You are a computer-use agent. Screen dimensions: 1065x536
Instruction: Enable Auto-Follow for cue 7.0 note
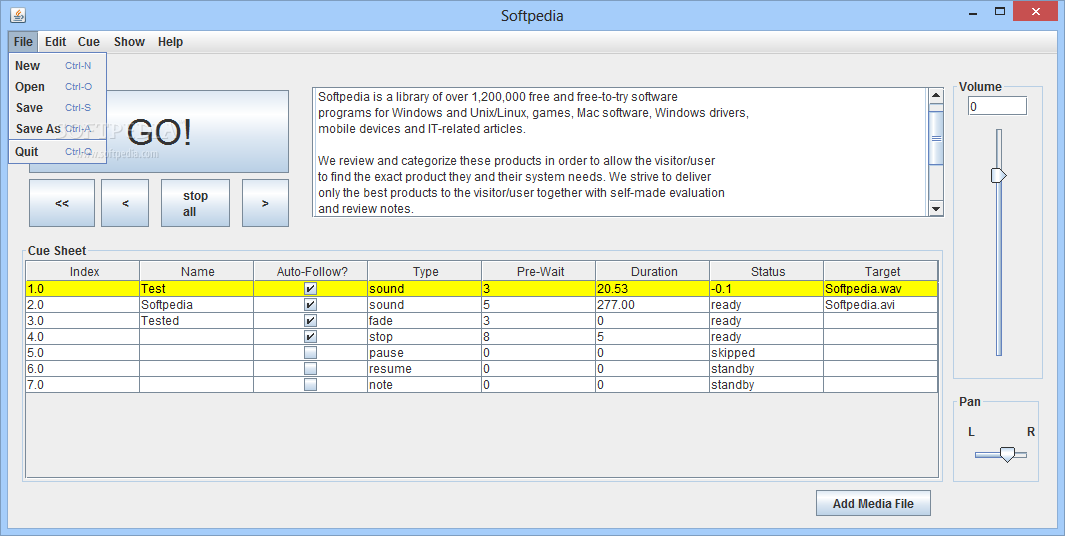310,385
